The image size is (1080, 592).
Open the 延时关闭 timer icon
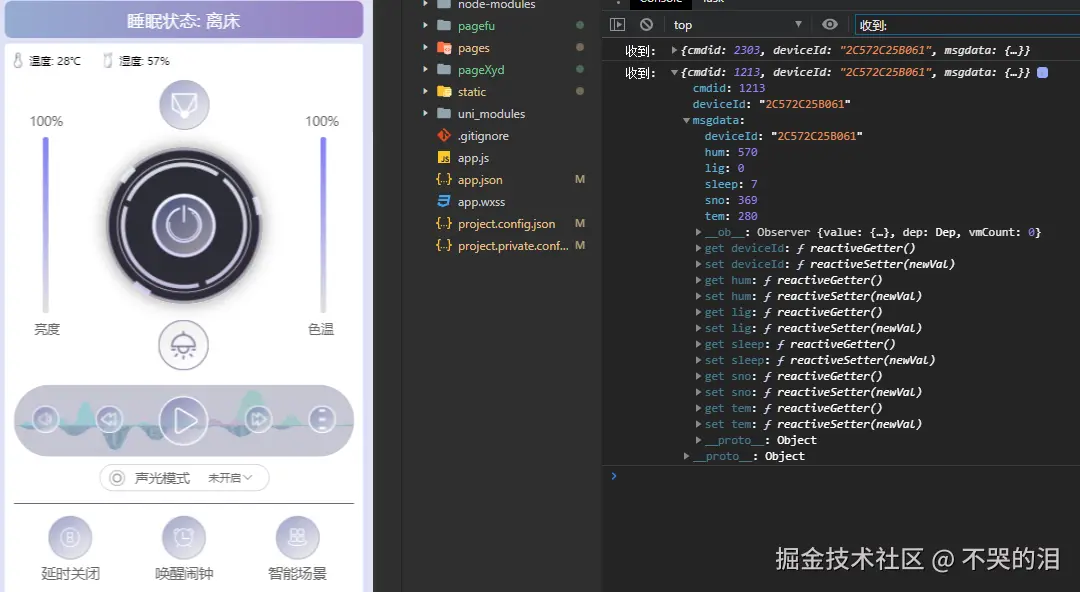(x=70, y=537)
